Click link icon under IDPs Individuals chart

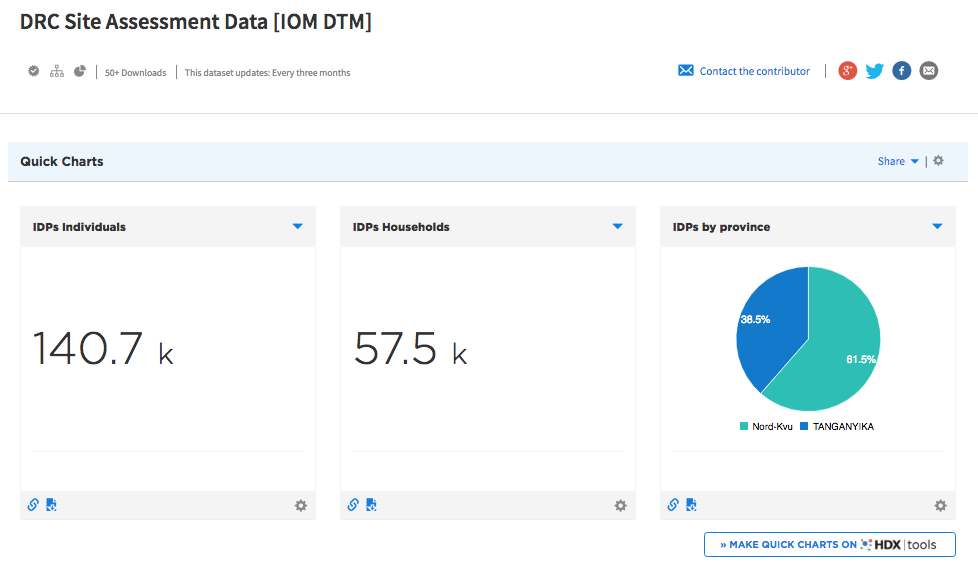pos(33,505)
